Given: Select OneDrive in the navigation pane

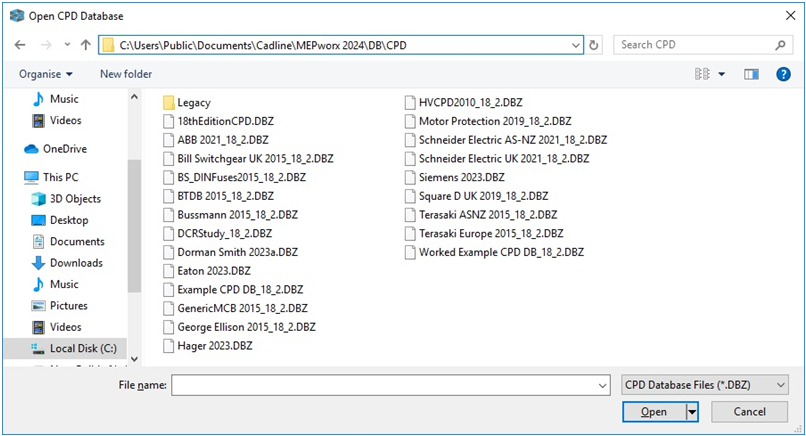Looking at the screenshot, I should [x=56, y=149].
